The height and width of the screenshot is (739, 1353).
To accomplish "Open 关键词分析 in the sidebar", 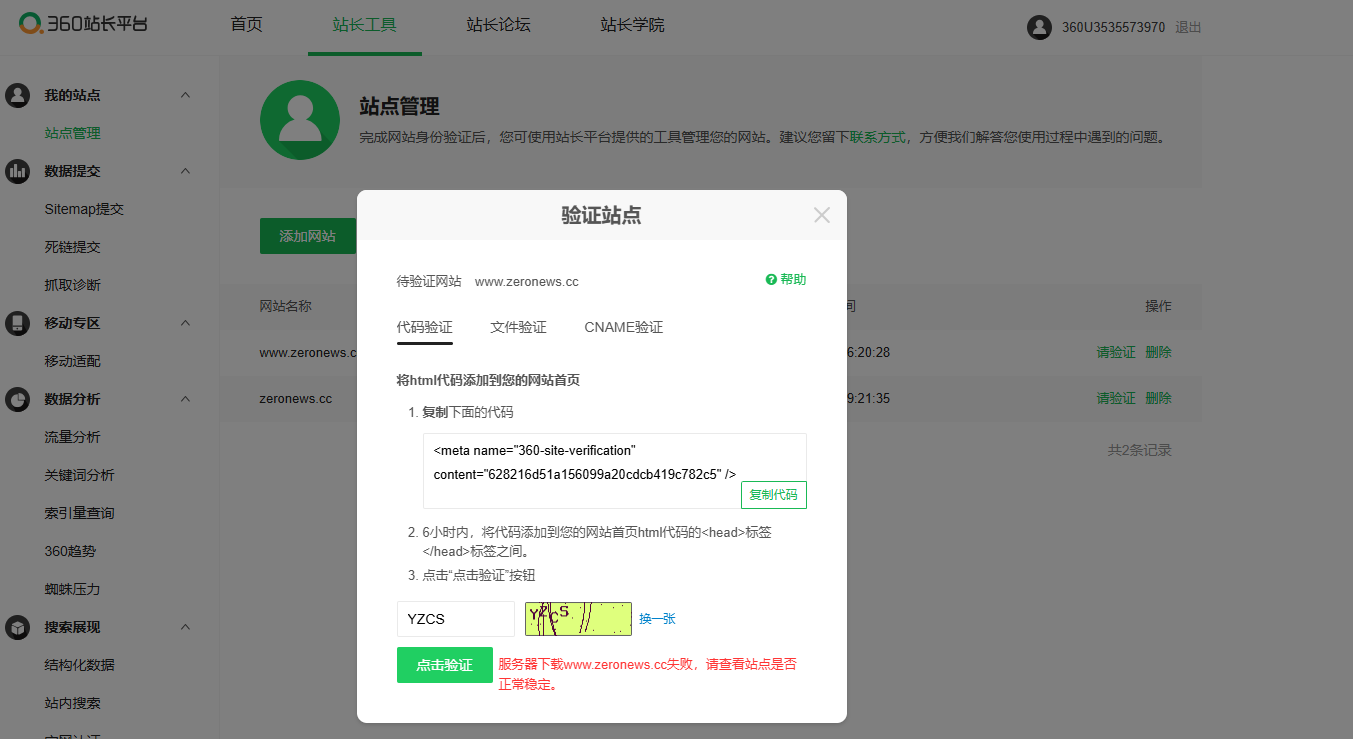I will [x=79, y=475].
